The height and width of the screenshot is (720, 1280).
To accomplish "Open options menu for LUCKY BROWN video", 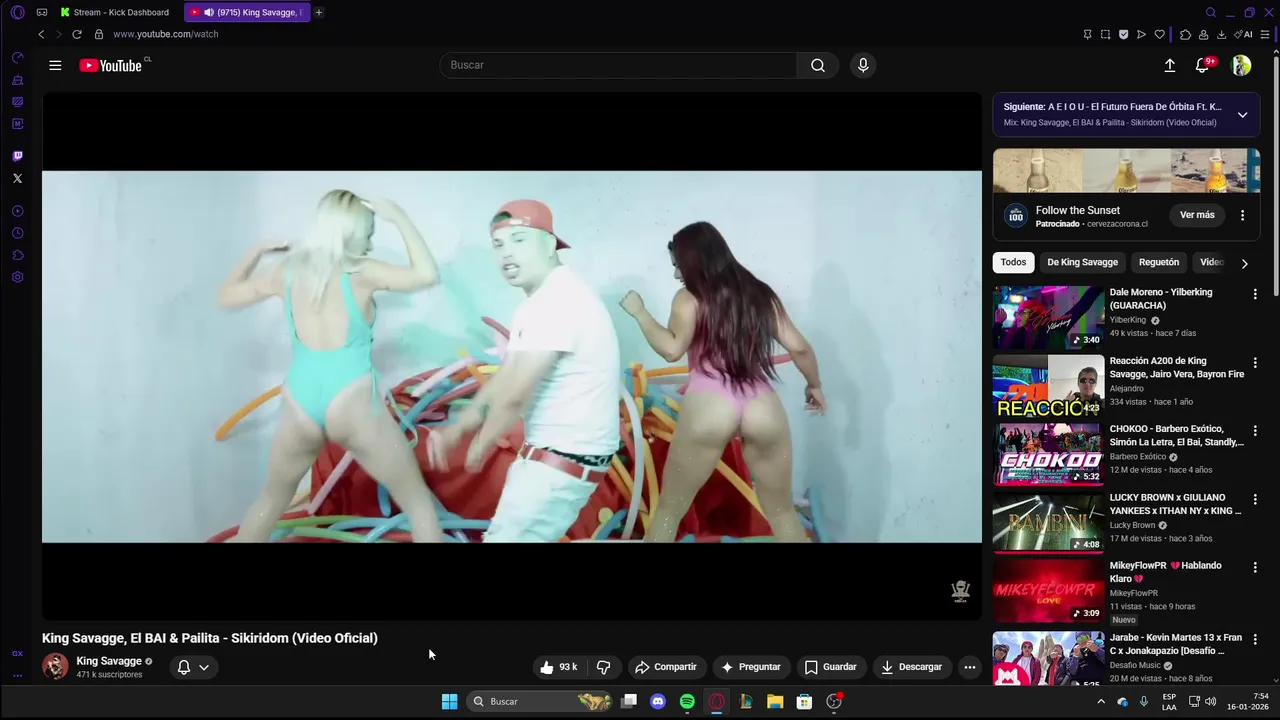I will (1255, 499).
